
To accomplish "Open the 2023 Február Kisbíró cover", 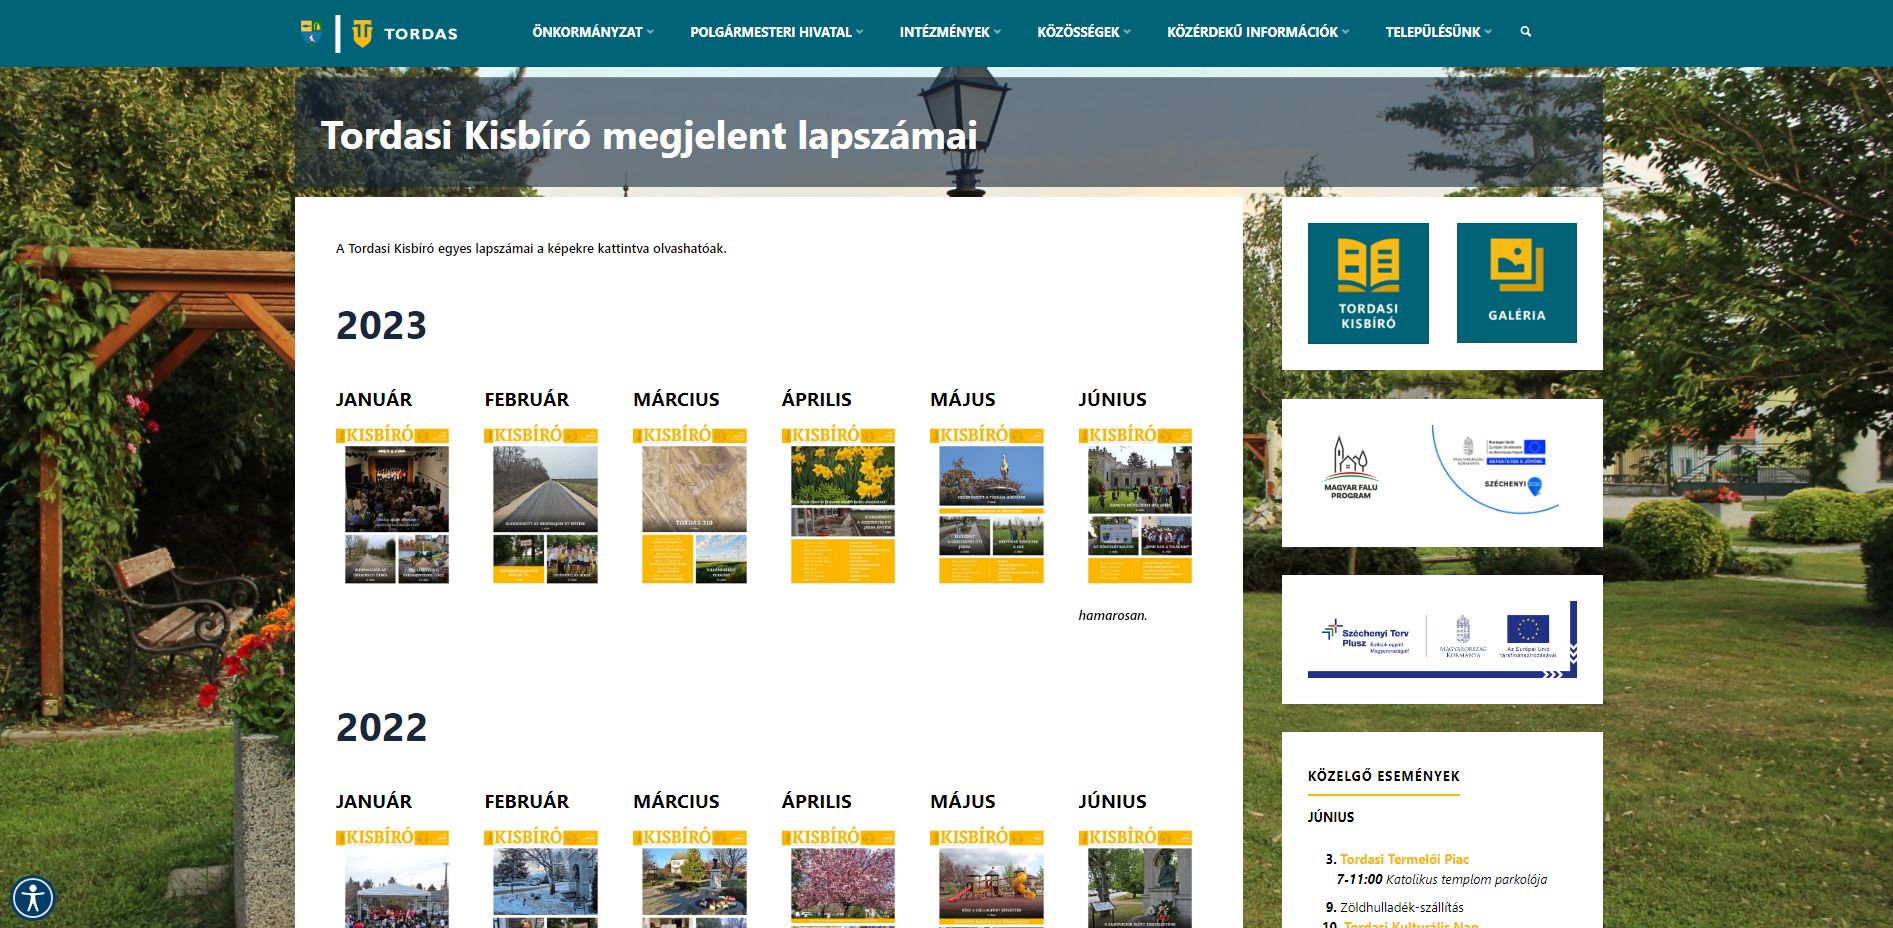I will point(541,505).
